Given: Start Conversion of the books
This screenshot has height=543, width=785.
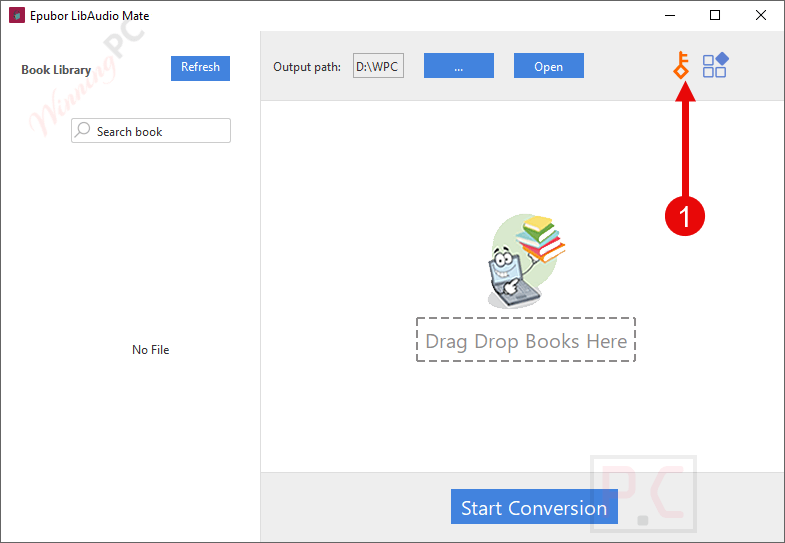Looking at the screenshot, I should (534, 506).
